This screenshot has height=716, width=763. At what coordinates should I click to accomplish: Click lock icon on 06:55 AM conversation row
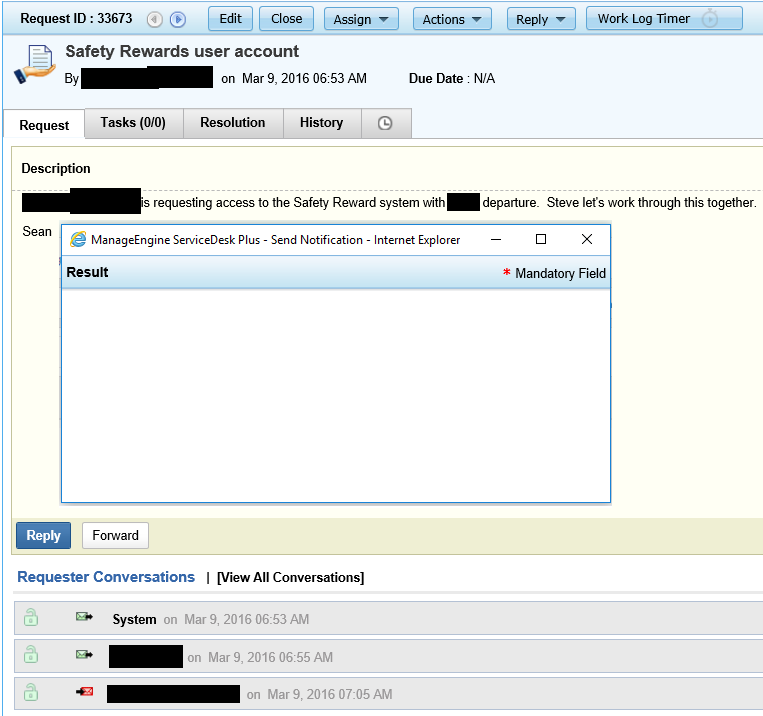click(x=31, y=655)
